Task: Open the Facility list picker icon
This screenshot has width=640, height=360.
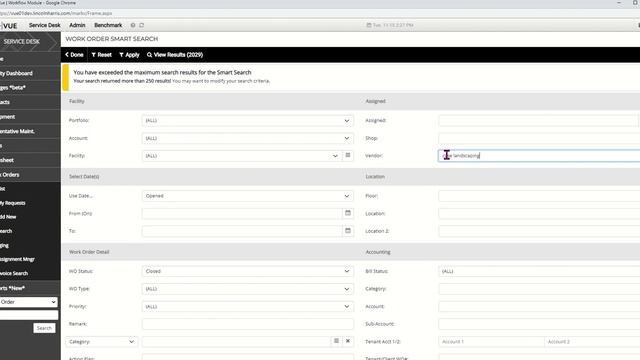Action: tap(348, 156)
